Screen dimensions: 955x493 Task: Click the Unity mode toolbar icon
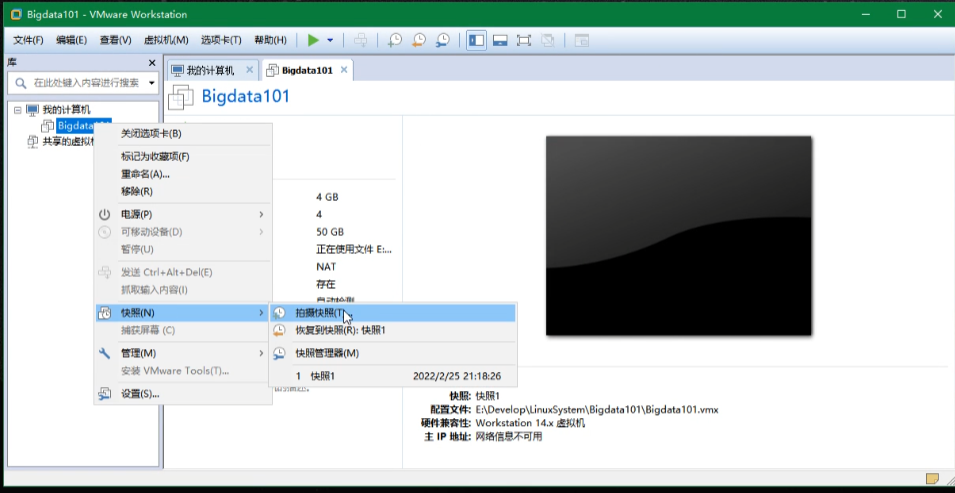(548, 40)
